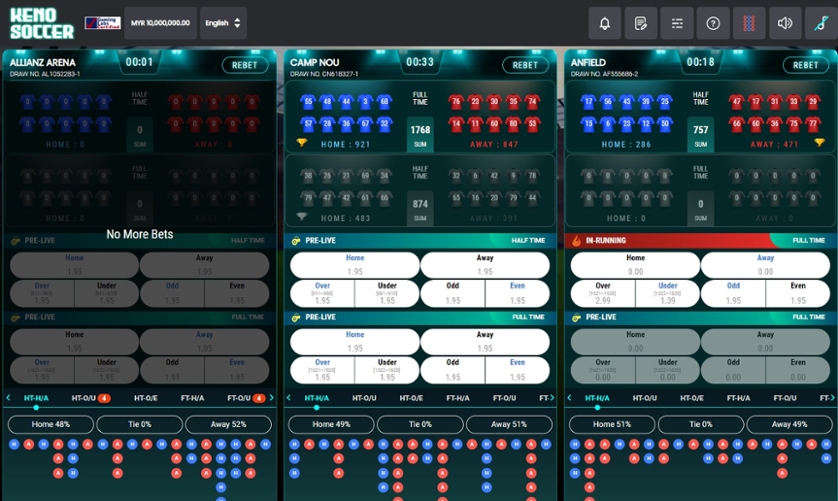Click the MYR 10,000,000.00 balance box
838x501 pixels.
pyautogui.click(x=160, y=23)
